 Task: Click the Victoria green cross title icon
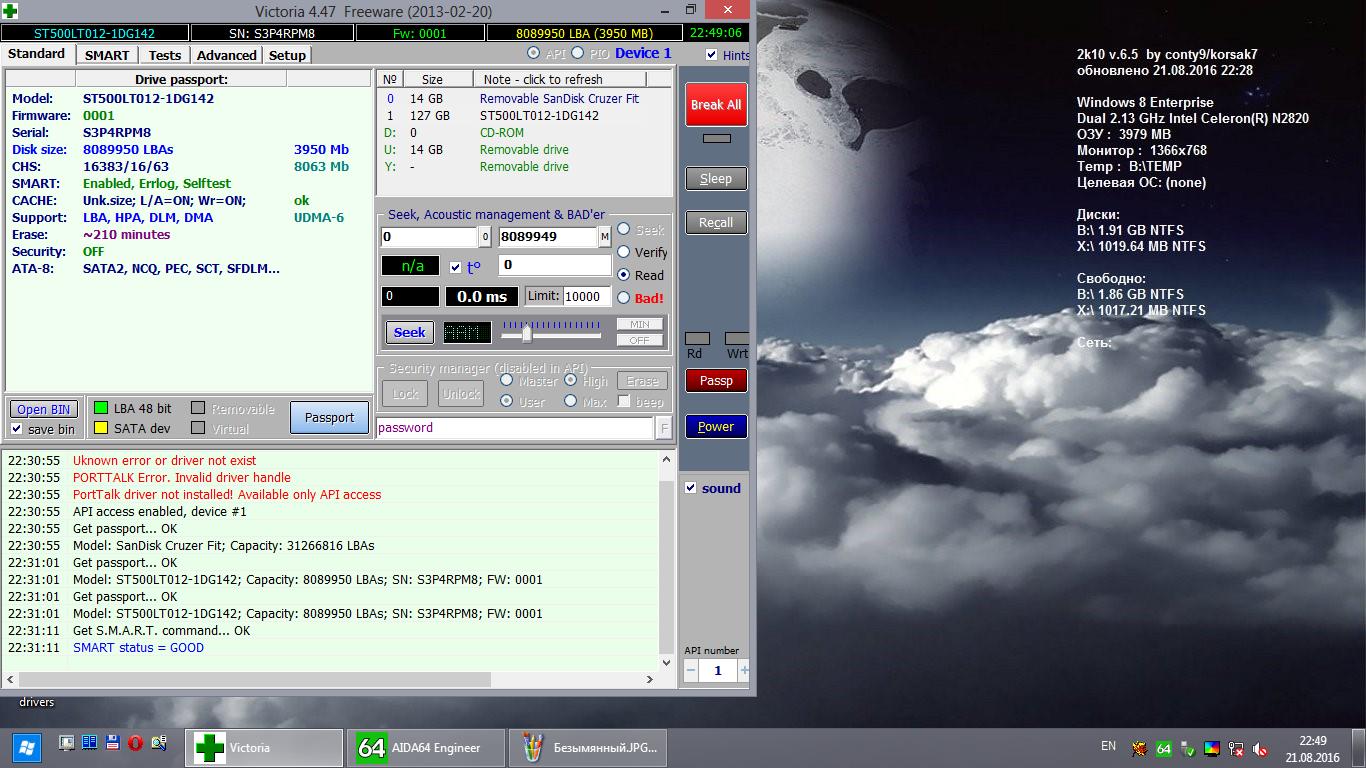(10, 10)
